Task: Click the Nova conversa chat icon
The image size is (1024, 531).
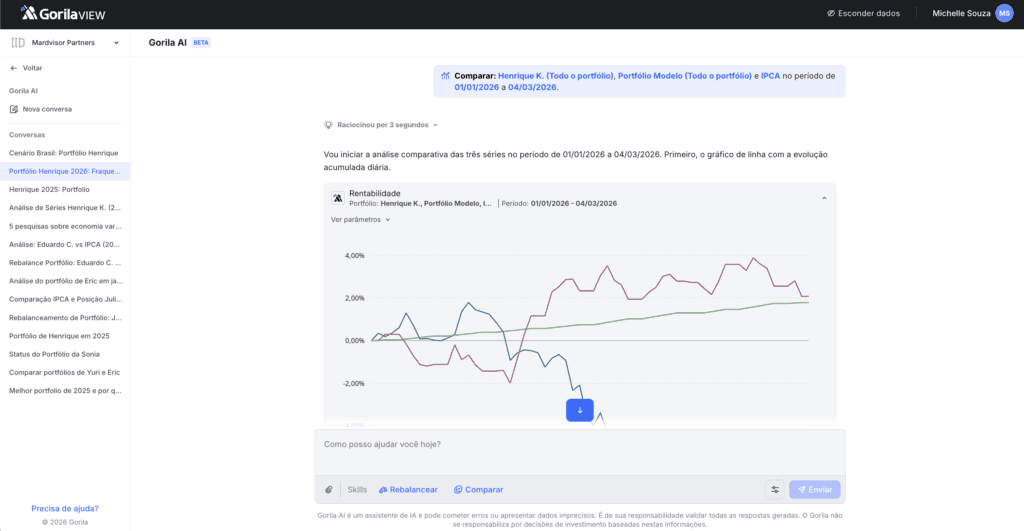Action: 14,109
